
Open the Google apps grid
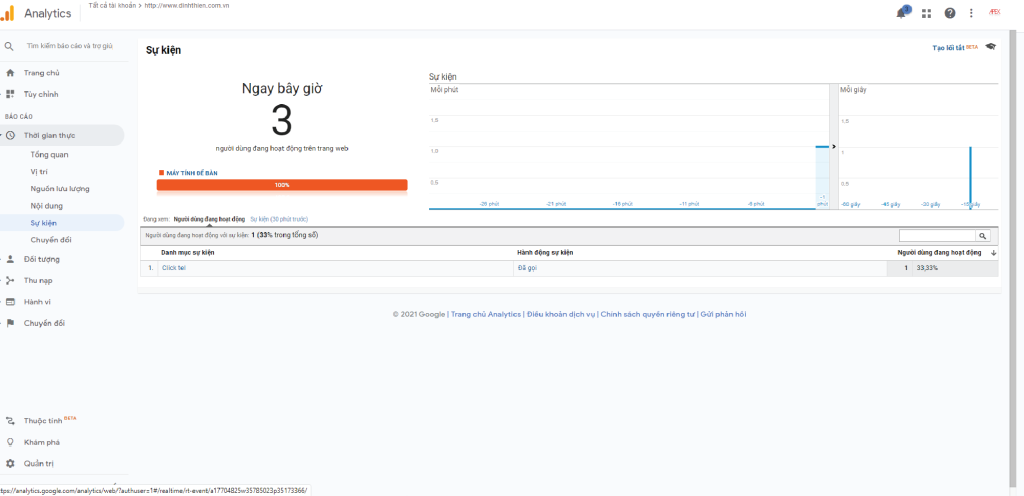click(x=926, y=13)
